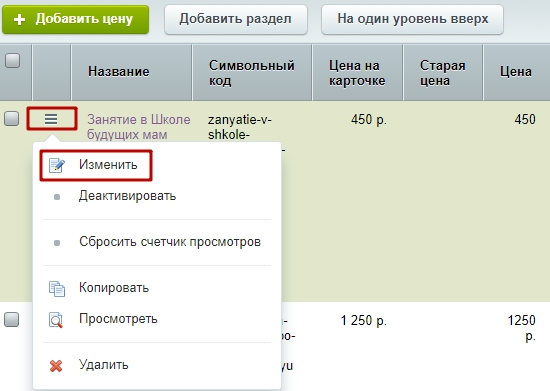Open the Занятие в Школе будущих мам link
The width and height of the screenshot is (550, 391).
click(x=139, y=127)
